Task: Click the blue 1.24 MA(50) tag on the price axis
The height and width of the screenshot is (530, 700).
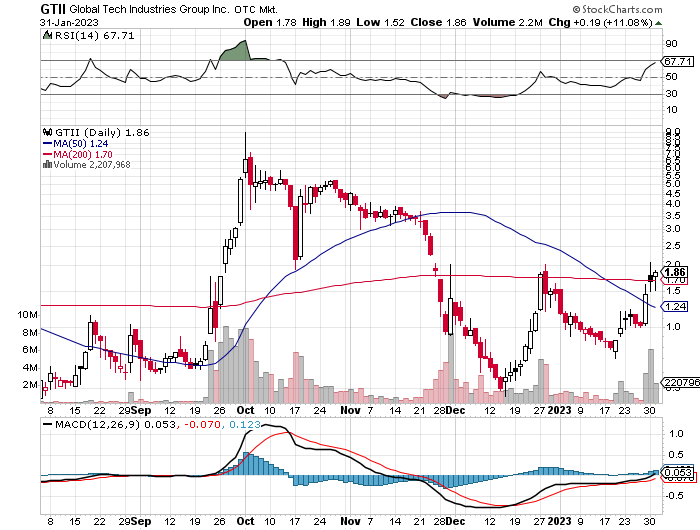Action: tap(675, 307)
